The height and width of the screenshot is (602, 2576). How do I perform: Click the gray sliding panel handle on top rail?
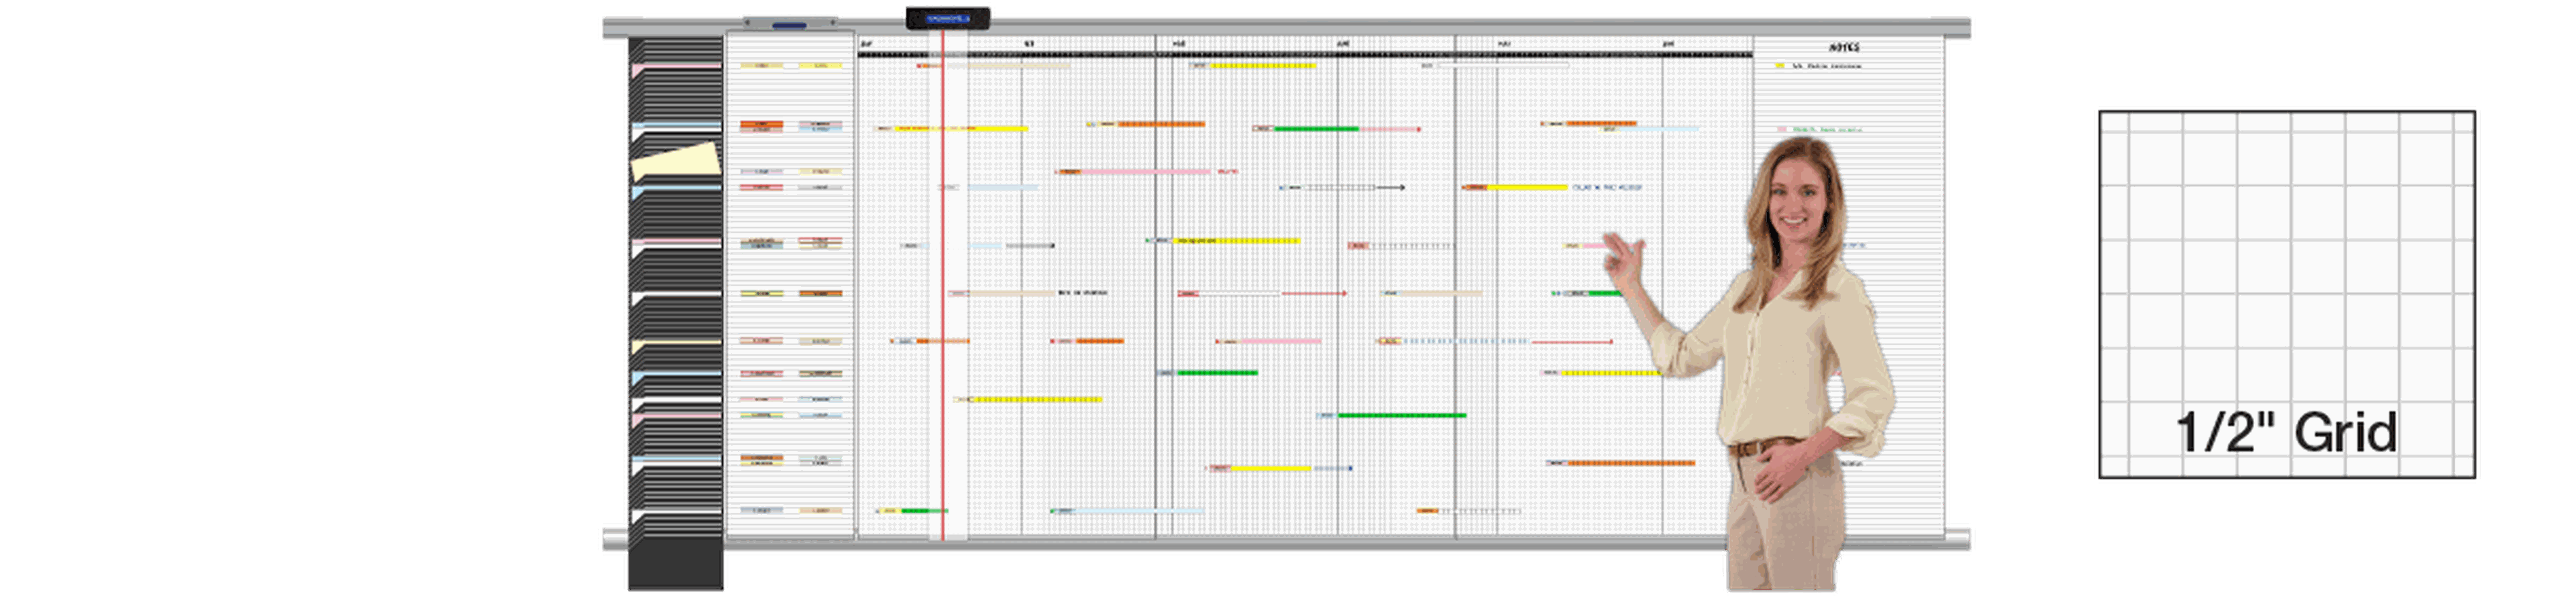pyautogui.click(x=789, y=22)
